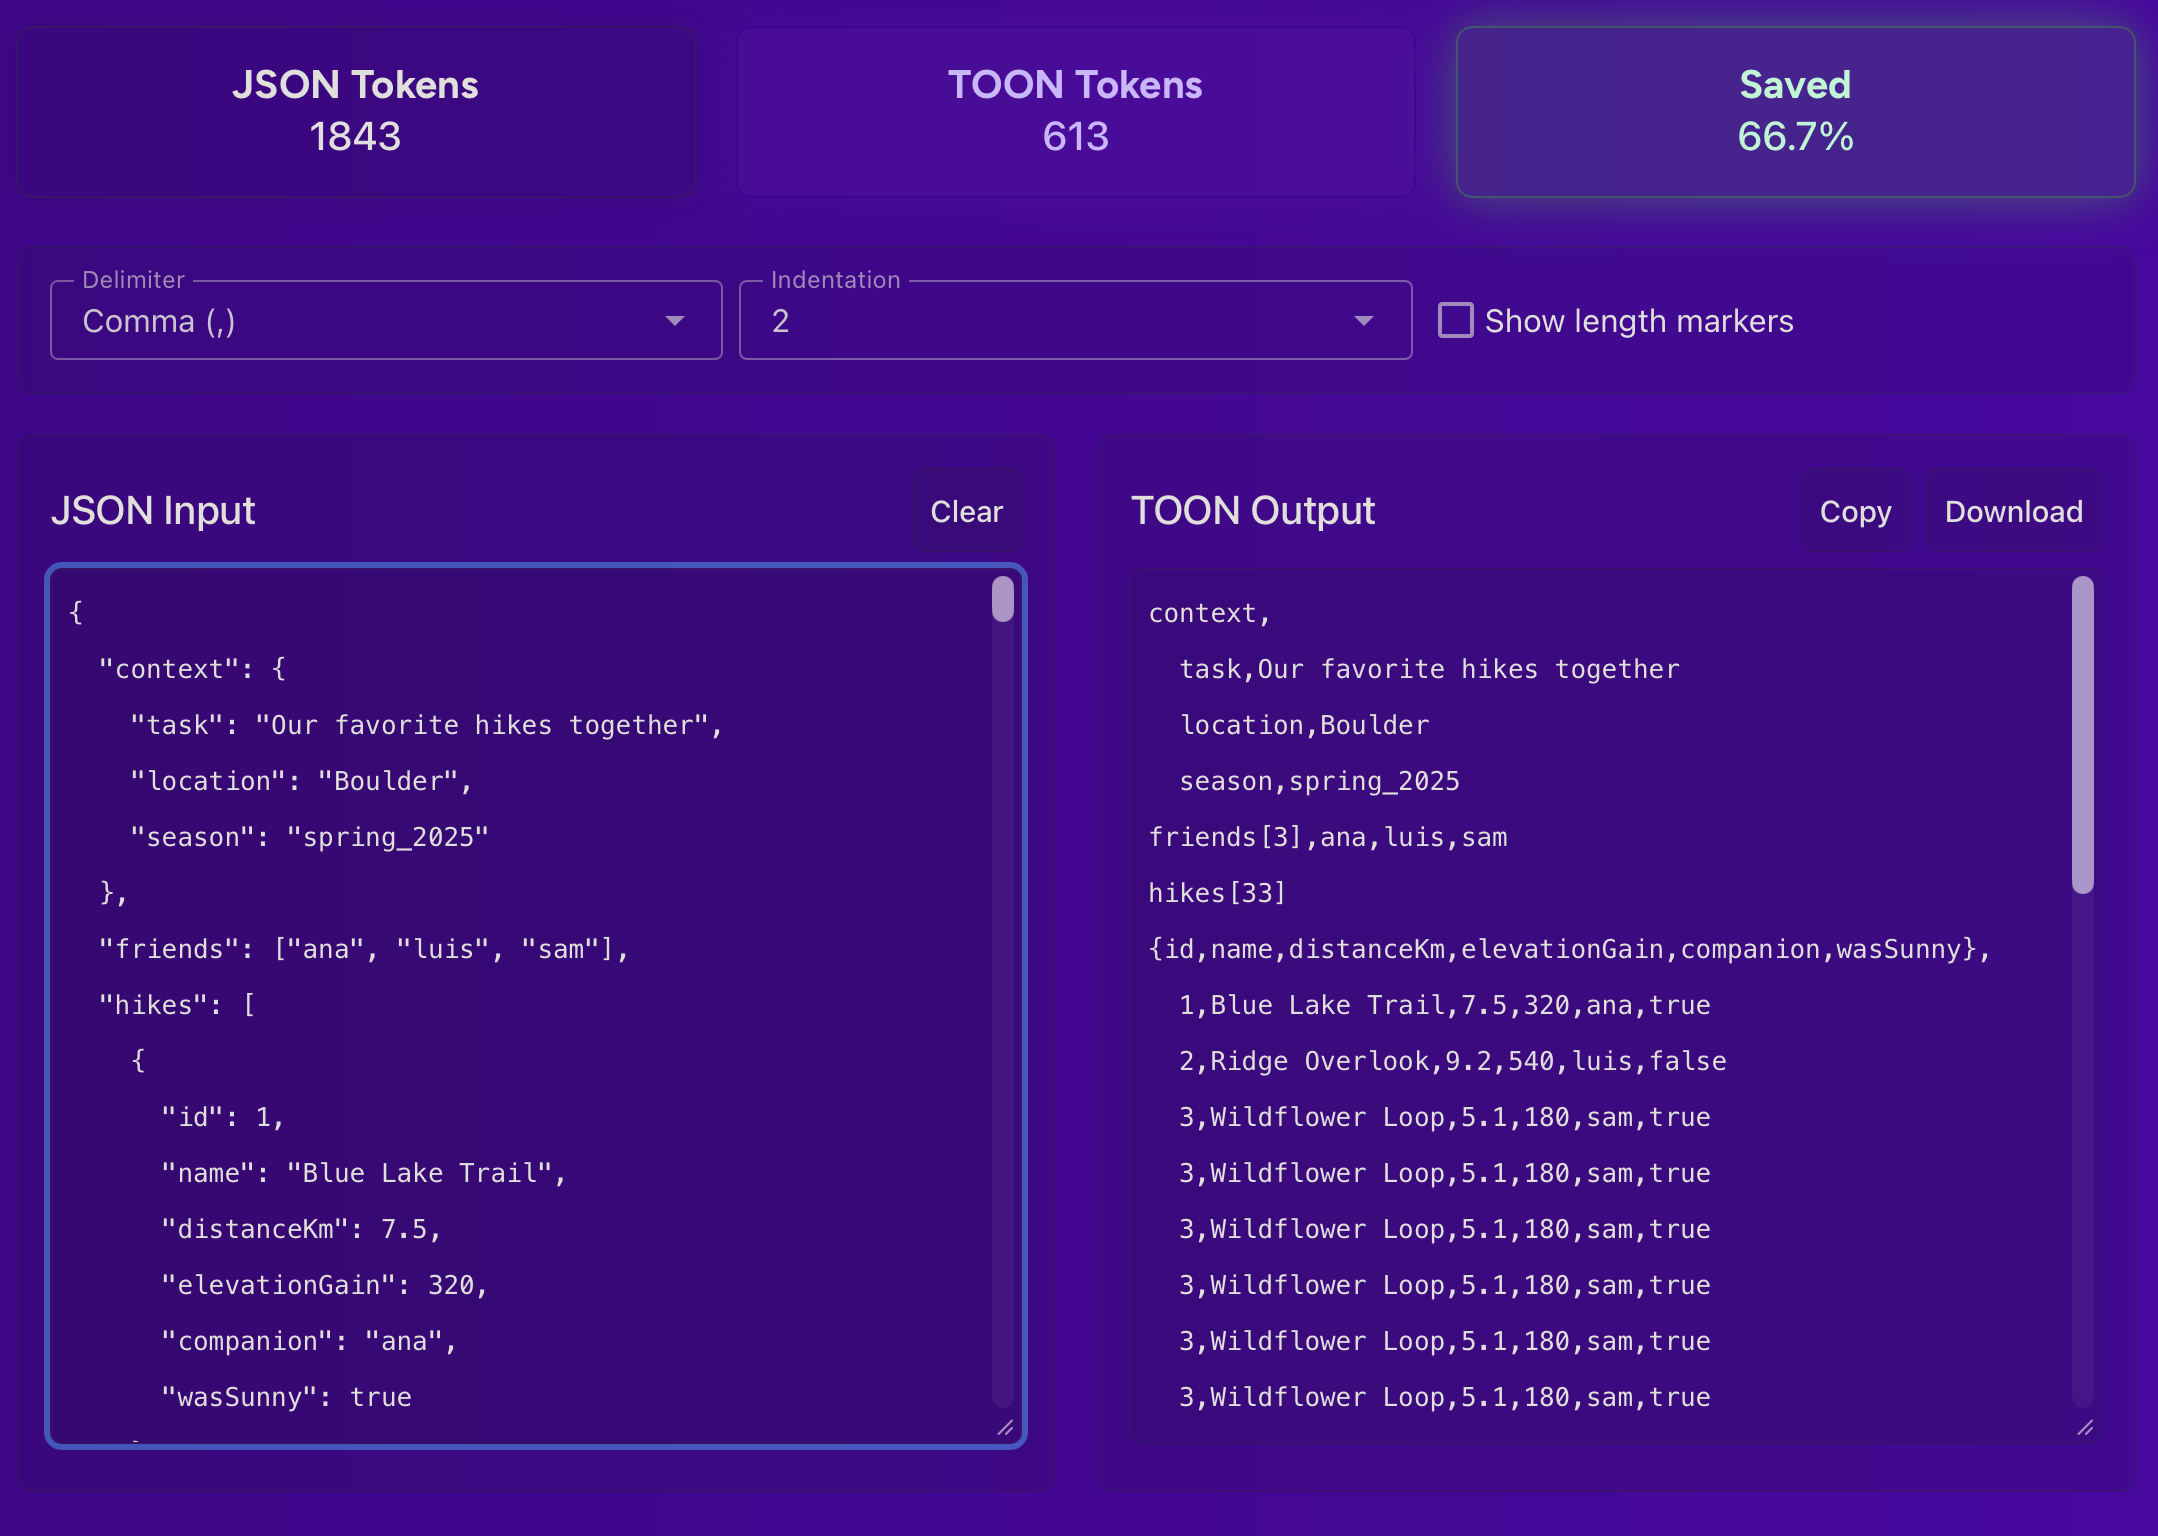
Task: Click the TOON Output resize handle
Action: (2086, 1428)
